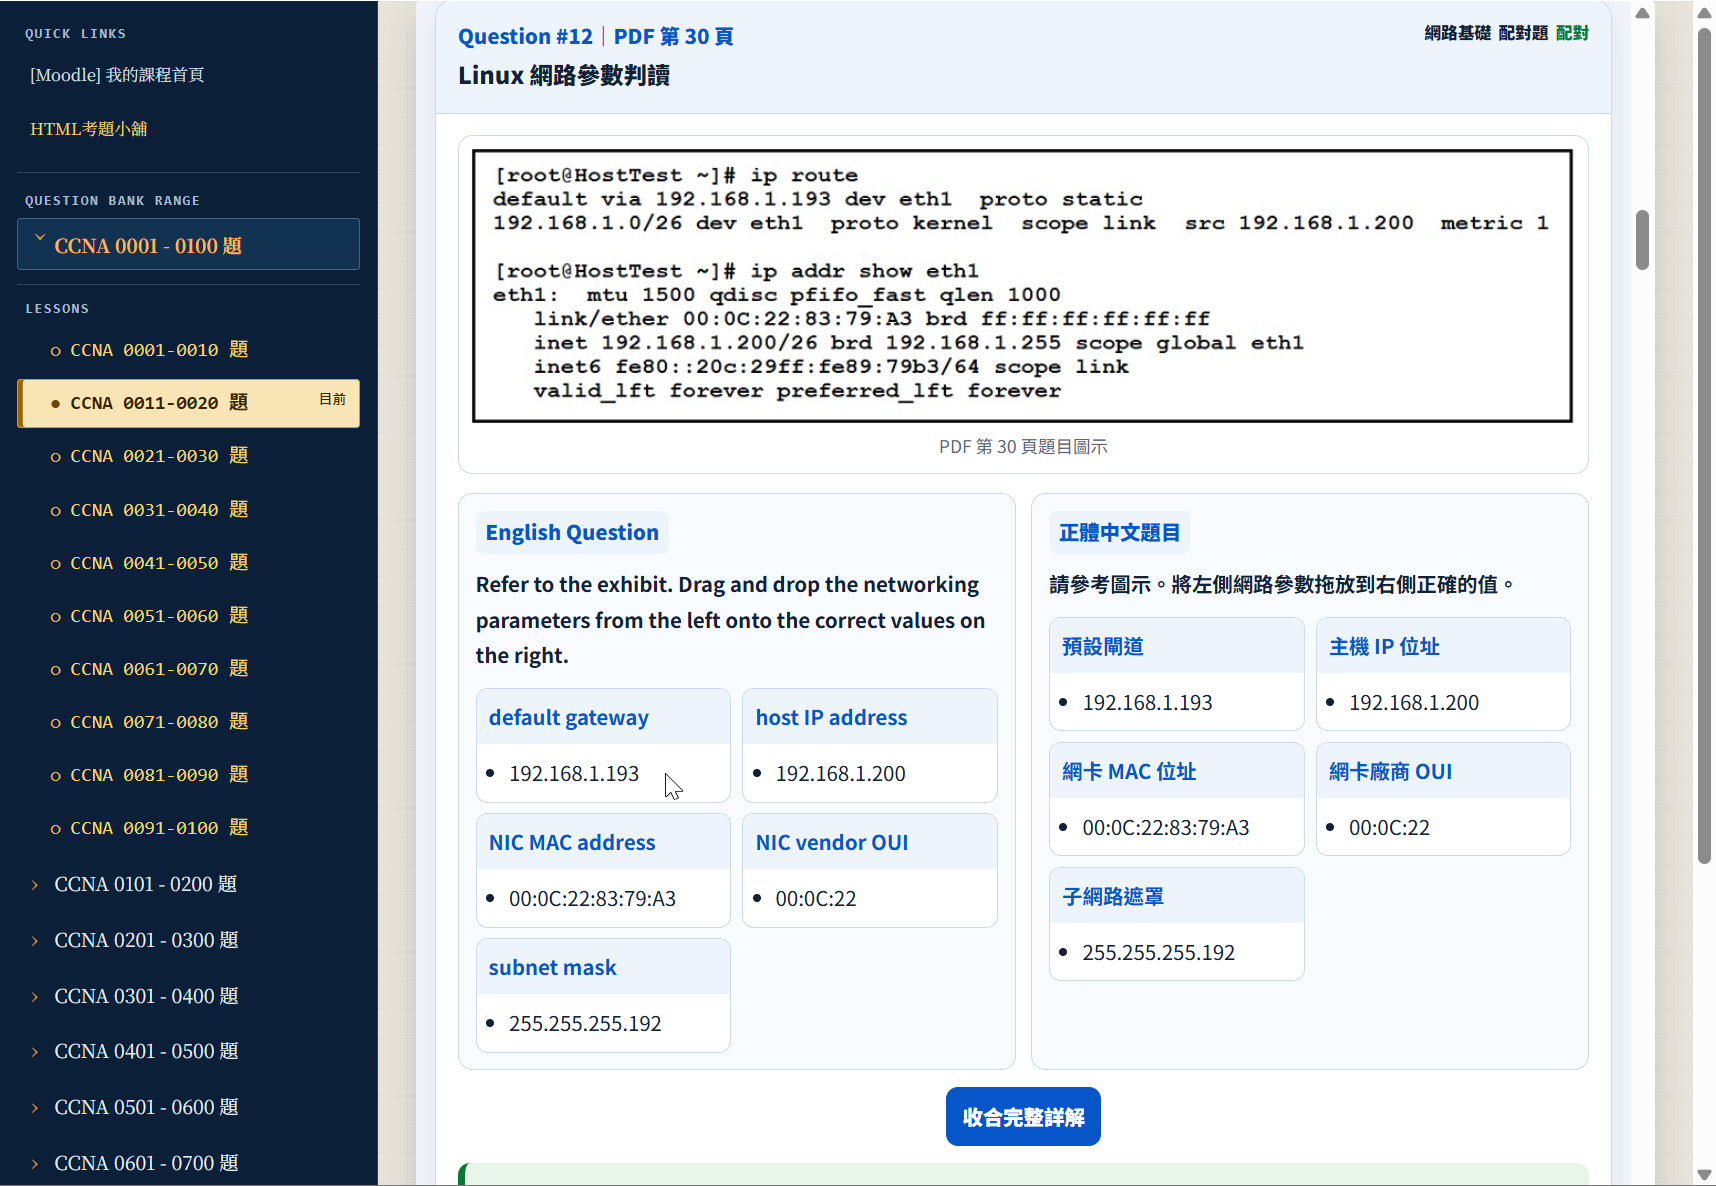1716x1186 pixels.
Task: Click the inner page scrollbar thumb
Action: (1642, 240)
